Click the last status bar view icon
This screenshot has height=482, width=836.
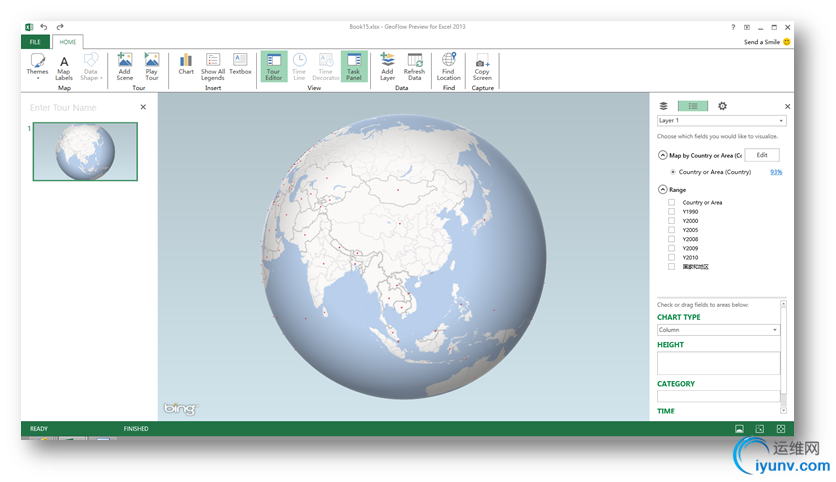point(781,429)
